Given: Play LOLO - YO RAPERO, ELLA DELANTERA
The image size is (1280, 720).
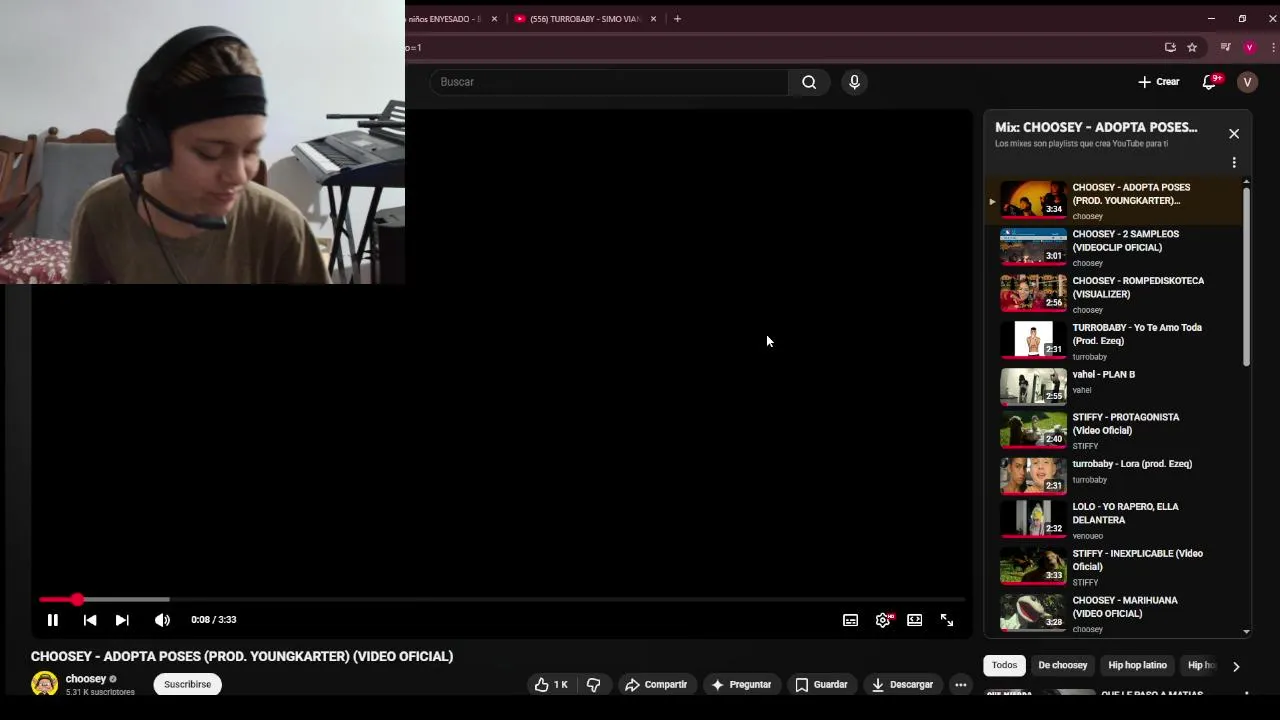Looking at the screenshot, I should (x=1113, y=520).
